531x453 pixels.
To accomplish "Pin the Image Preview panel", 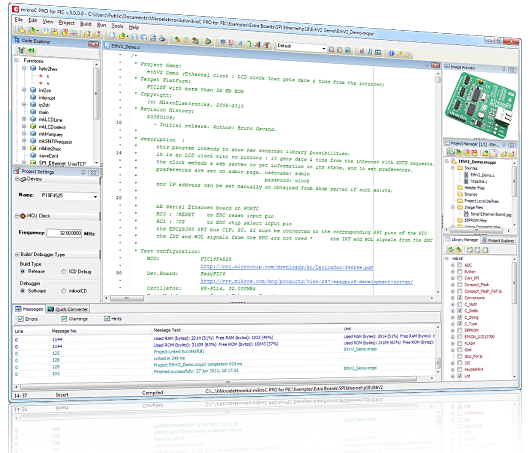I will (503, 69).
